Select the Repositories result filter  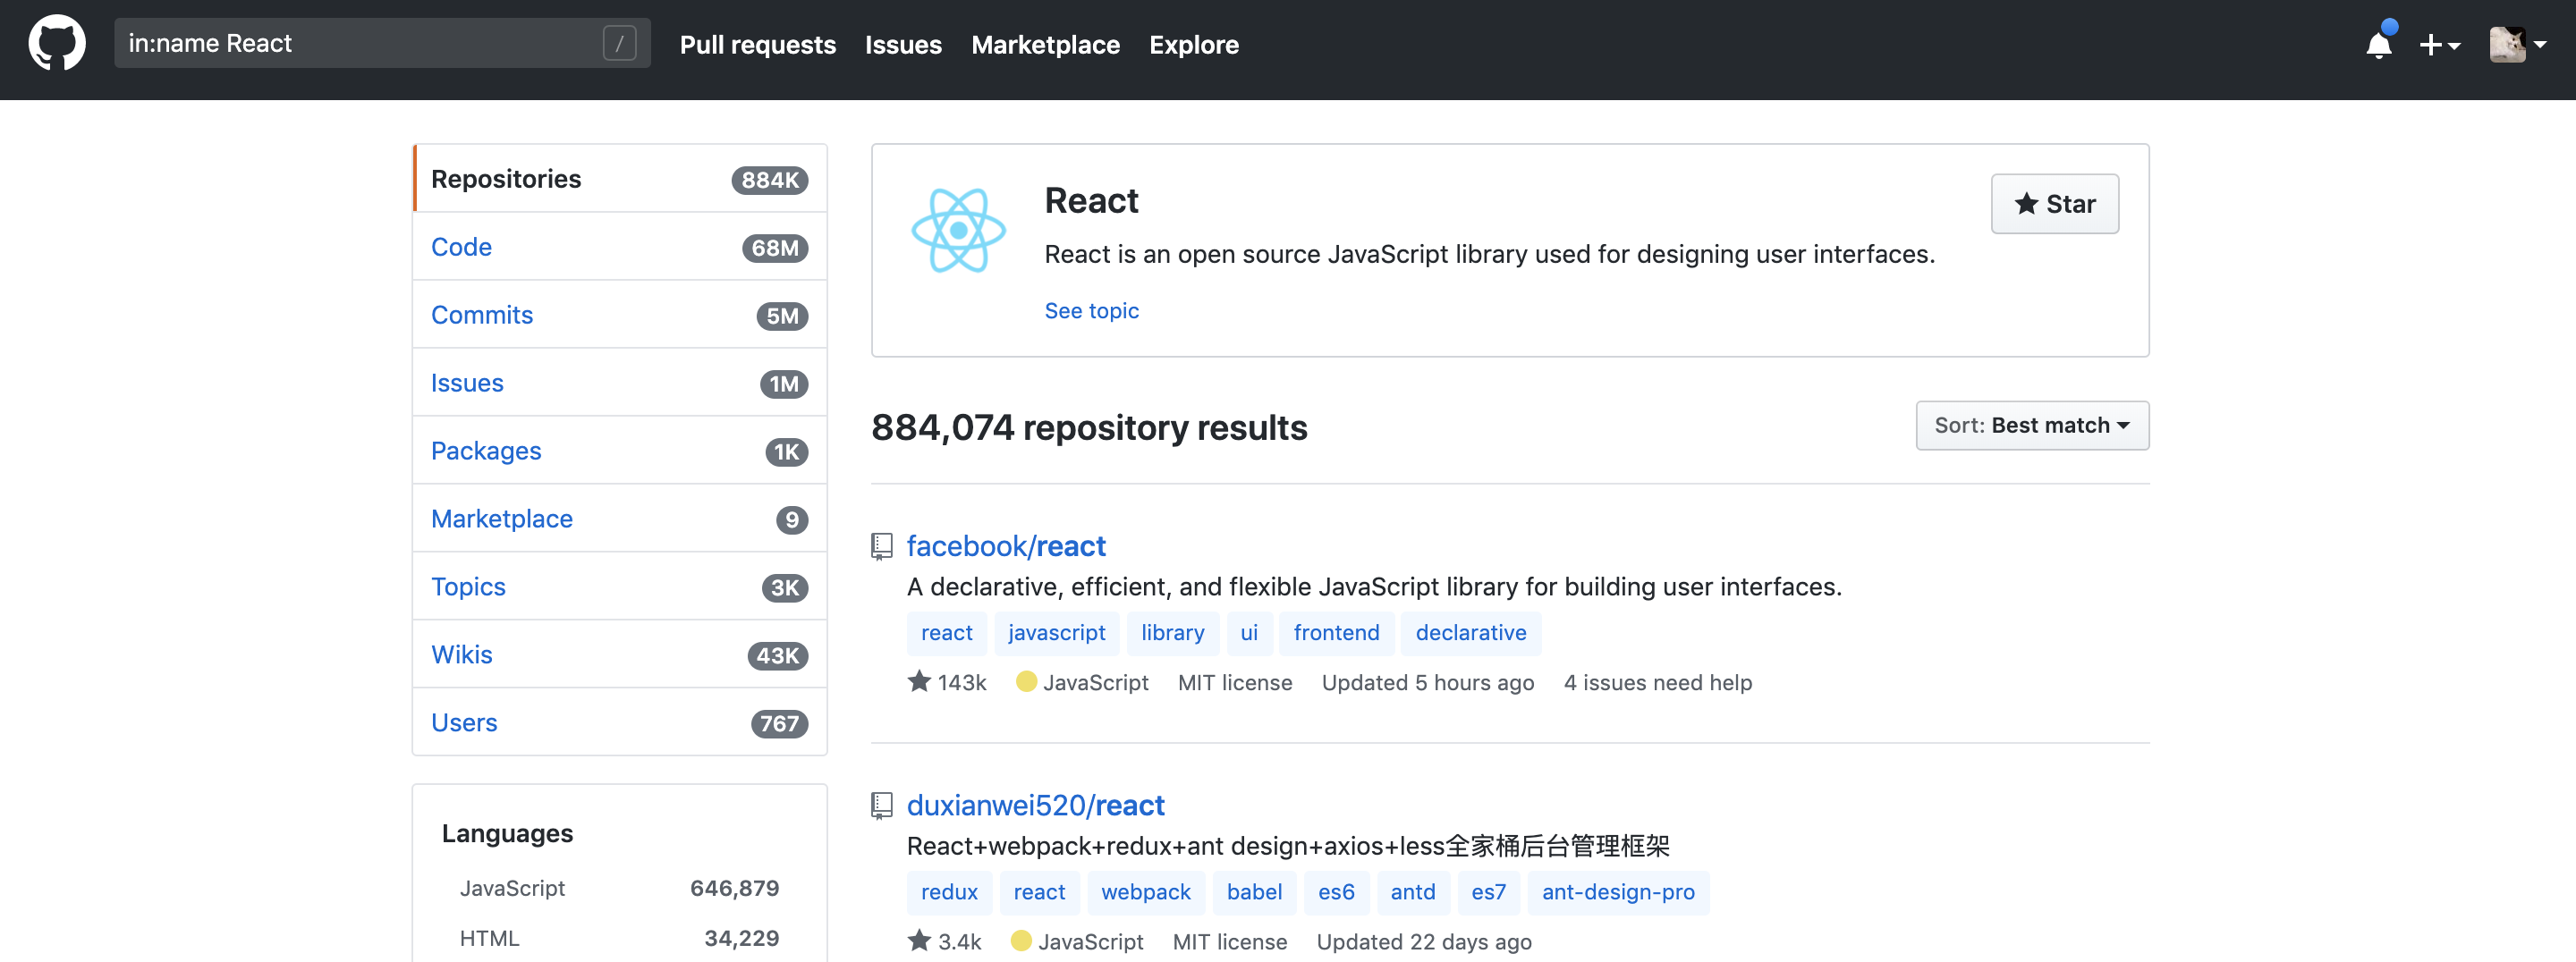click(620, 179)
